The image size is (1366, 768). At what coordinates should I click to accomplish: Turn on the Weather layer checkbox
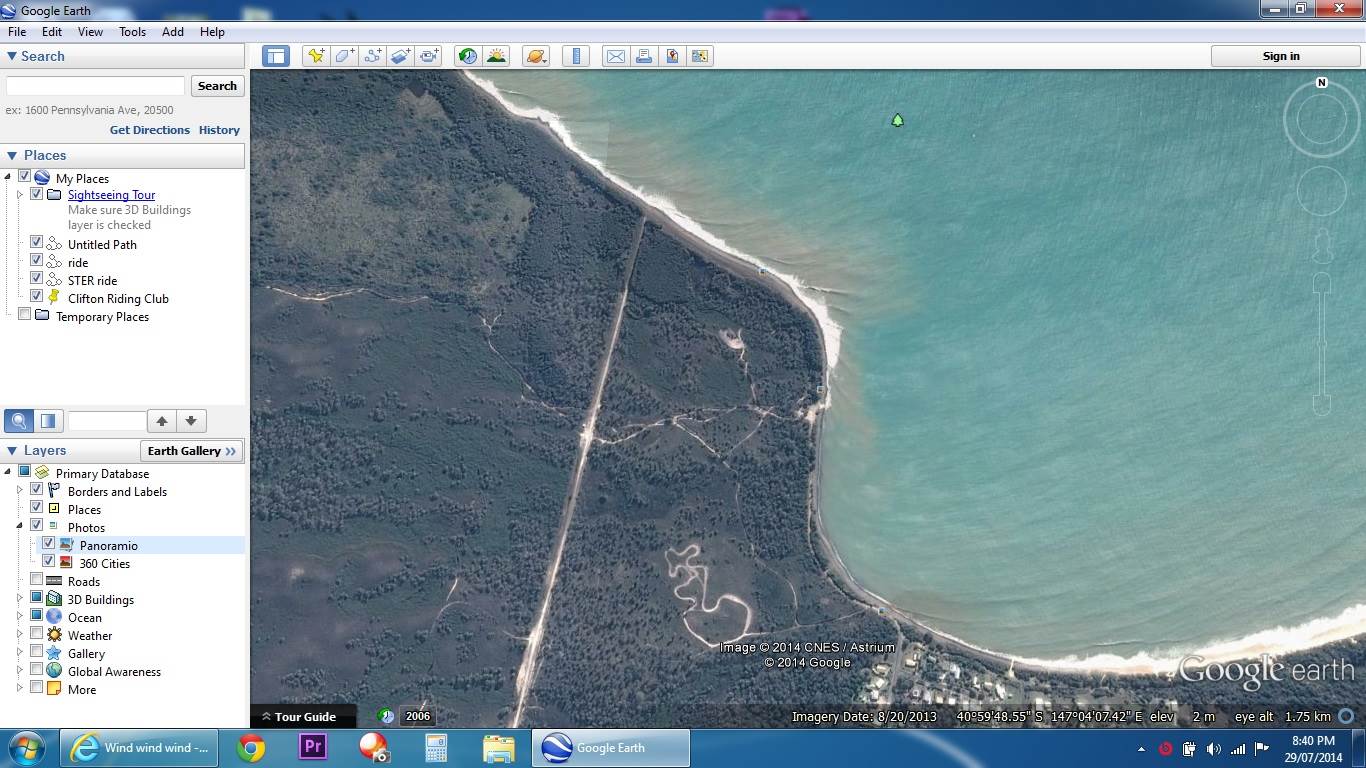(x=37, y=634)
